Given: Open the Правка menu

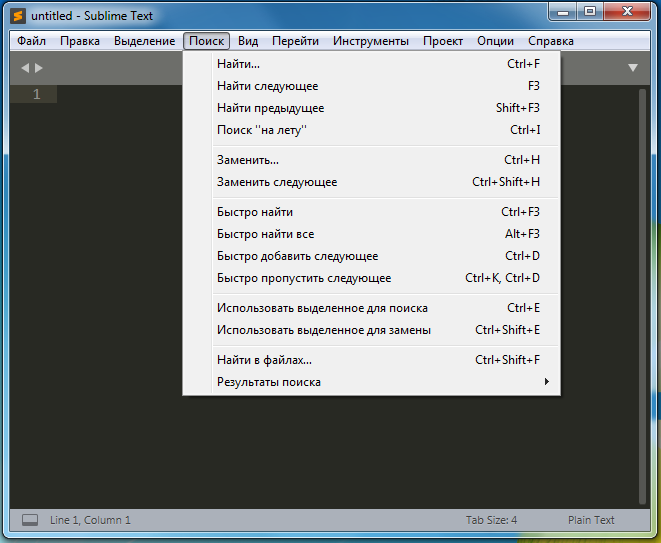Looking at the screenshot, I should pos(80,41).
